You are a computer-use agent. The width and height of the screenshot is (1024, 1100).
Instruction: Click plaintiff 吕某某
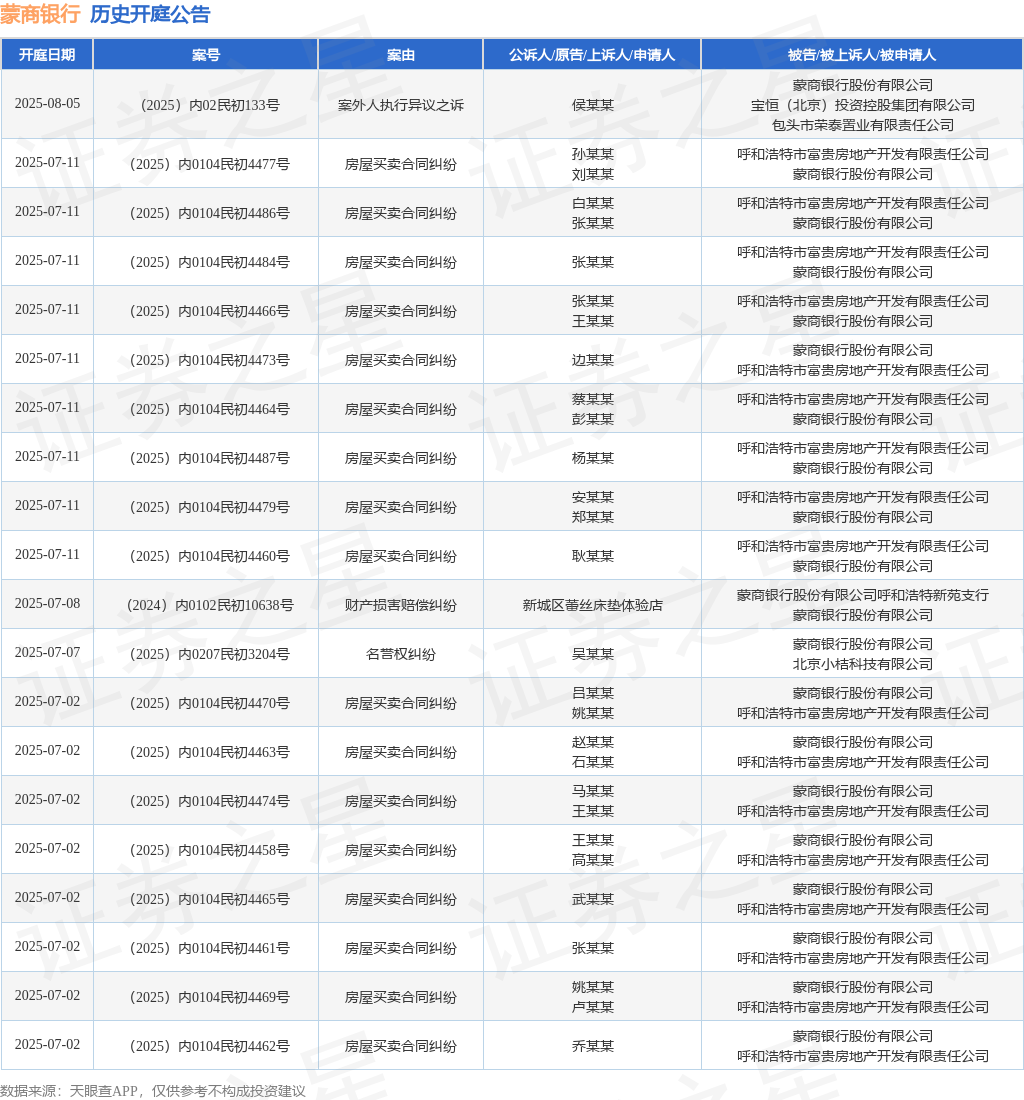(x=593, y=693)
